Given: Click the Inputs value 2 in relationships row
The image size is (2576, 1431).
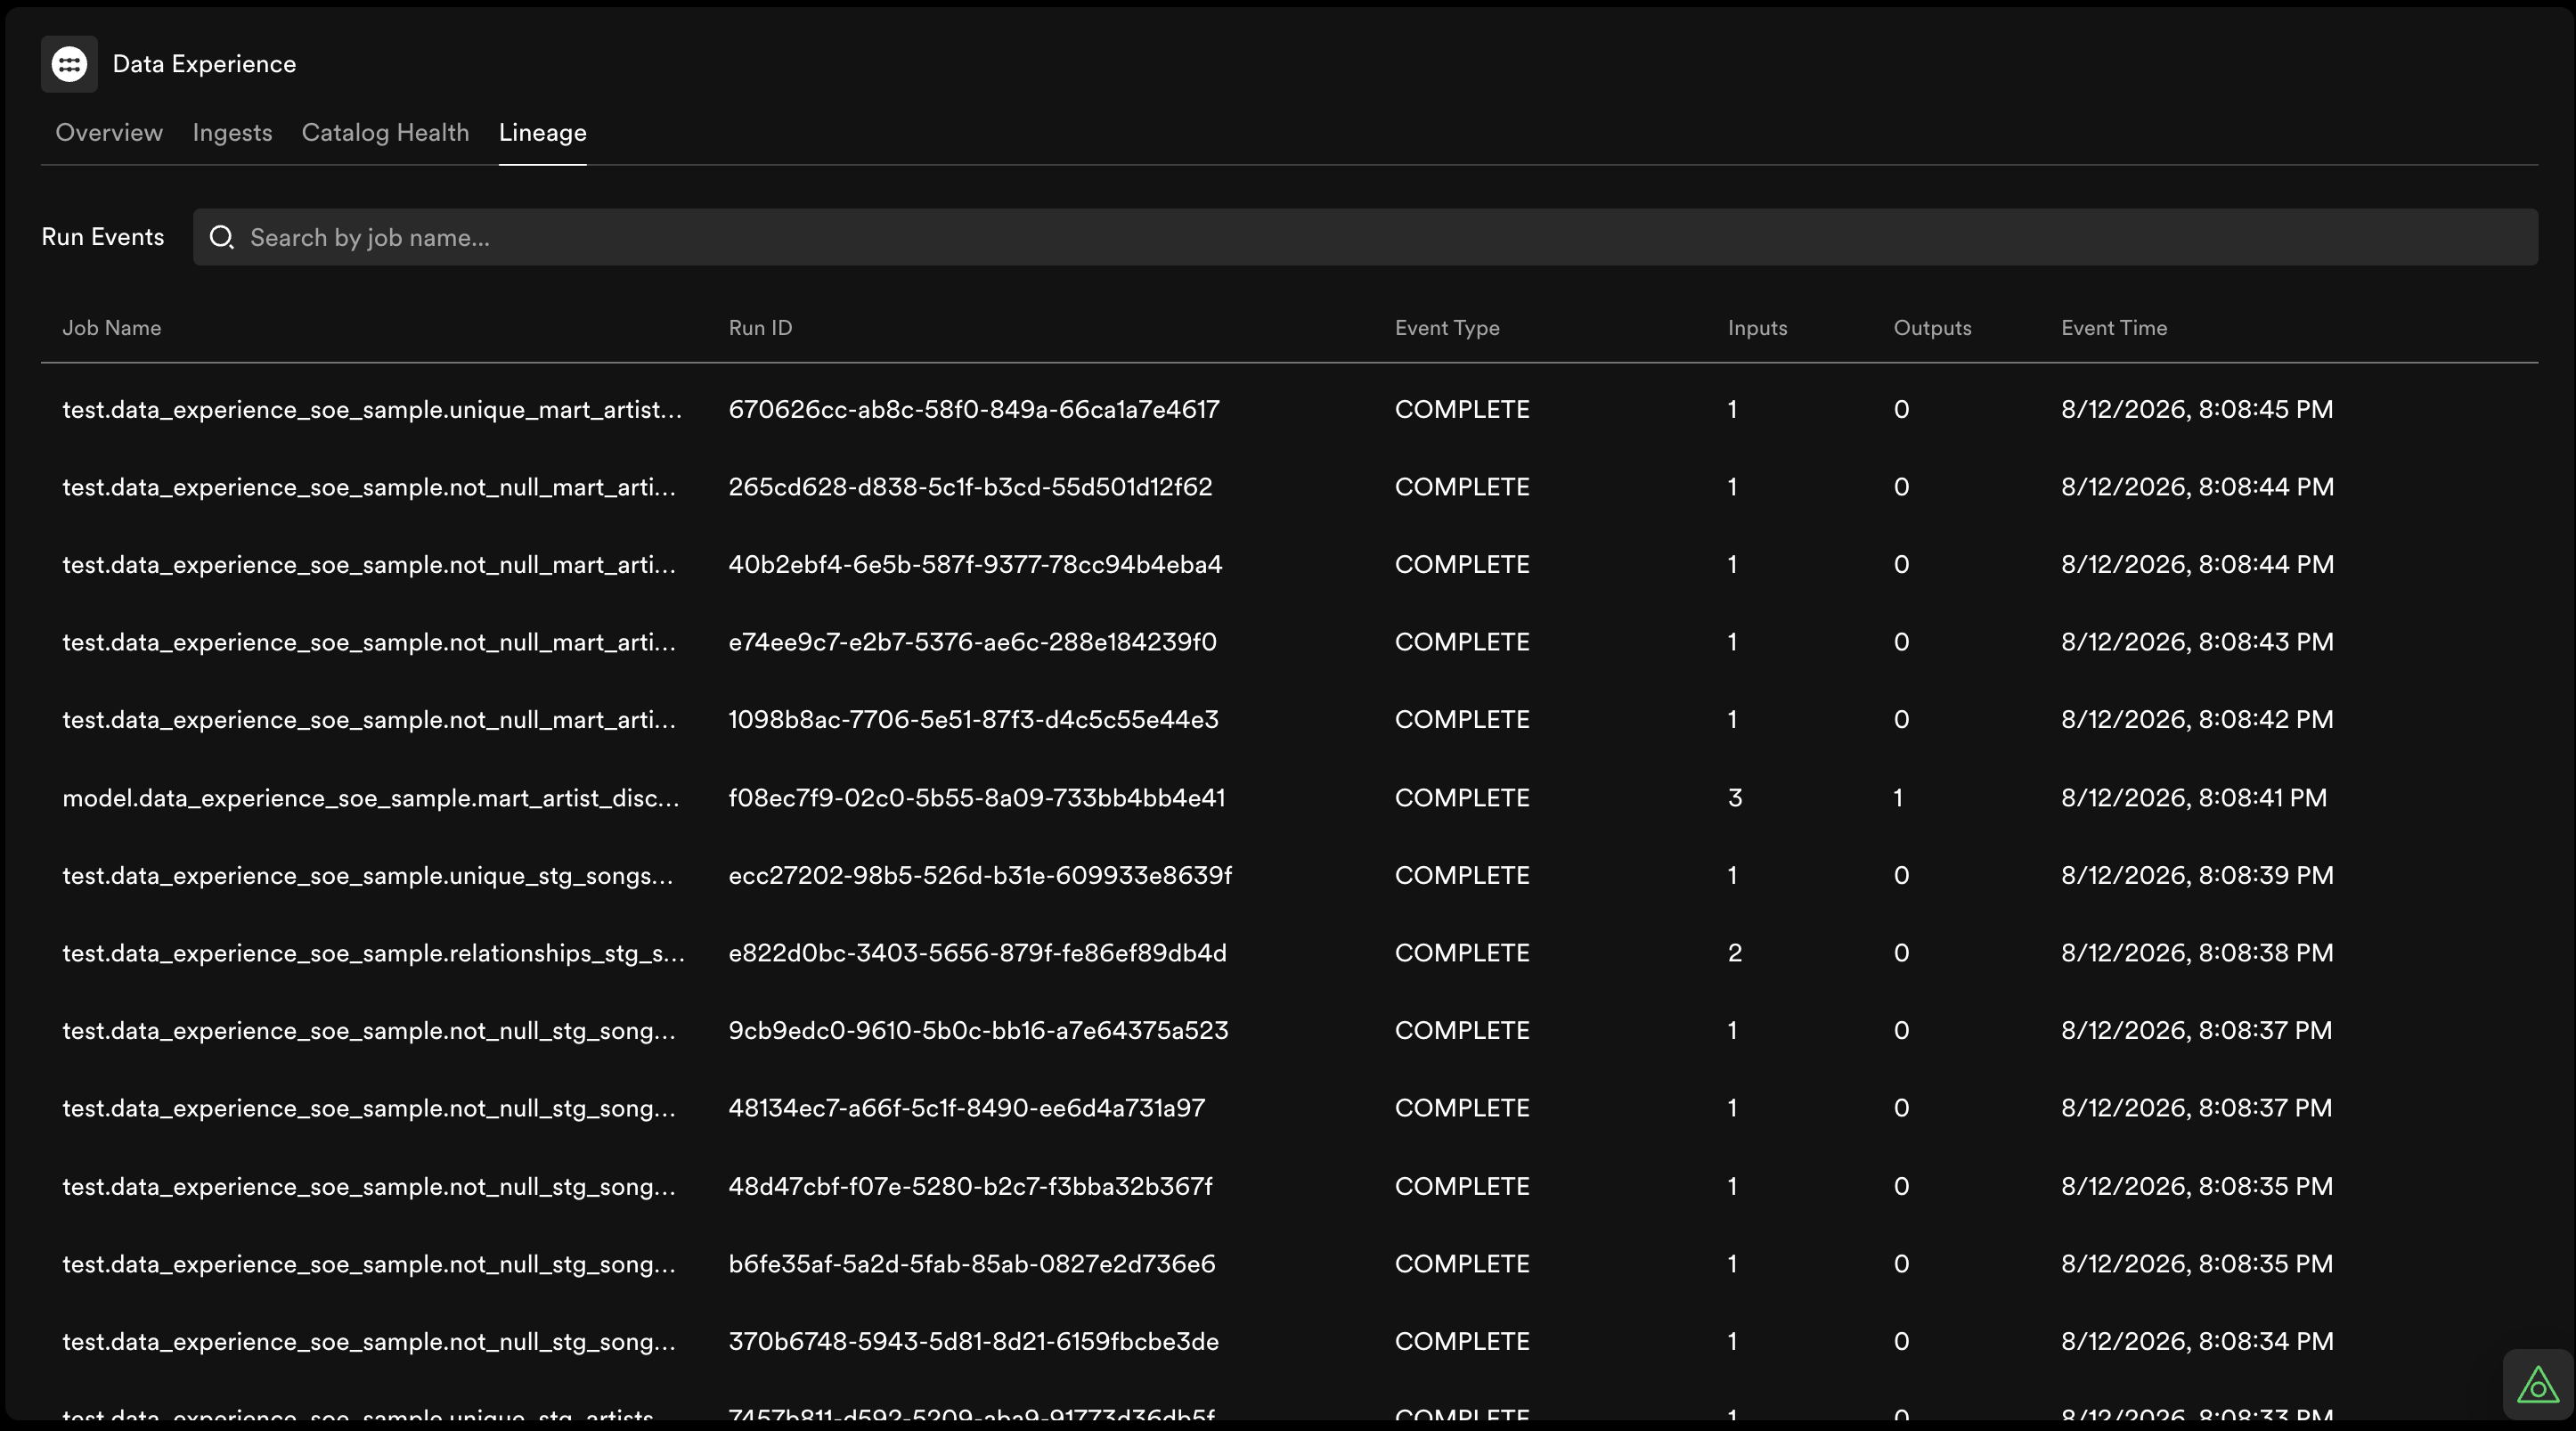Looking at the screenshot, I should [1735, 953].
